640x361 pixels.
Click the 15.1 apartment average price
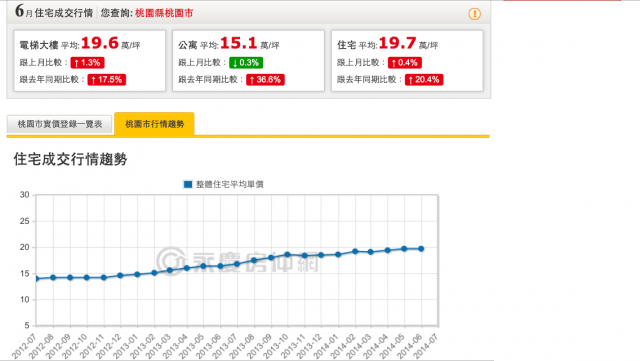(x=238, y=43)
